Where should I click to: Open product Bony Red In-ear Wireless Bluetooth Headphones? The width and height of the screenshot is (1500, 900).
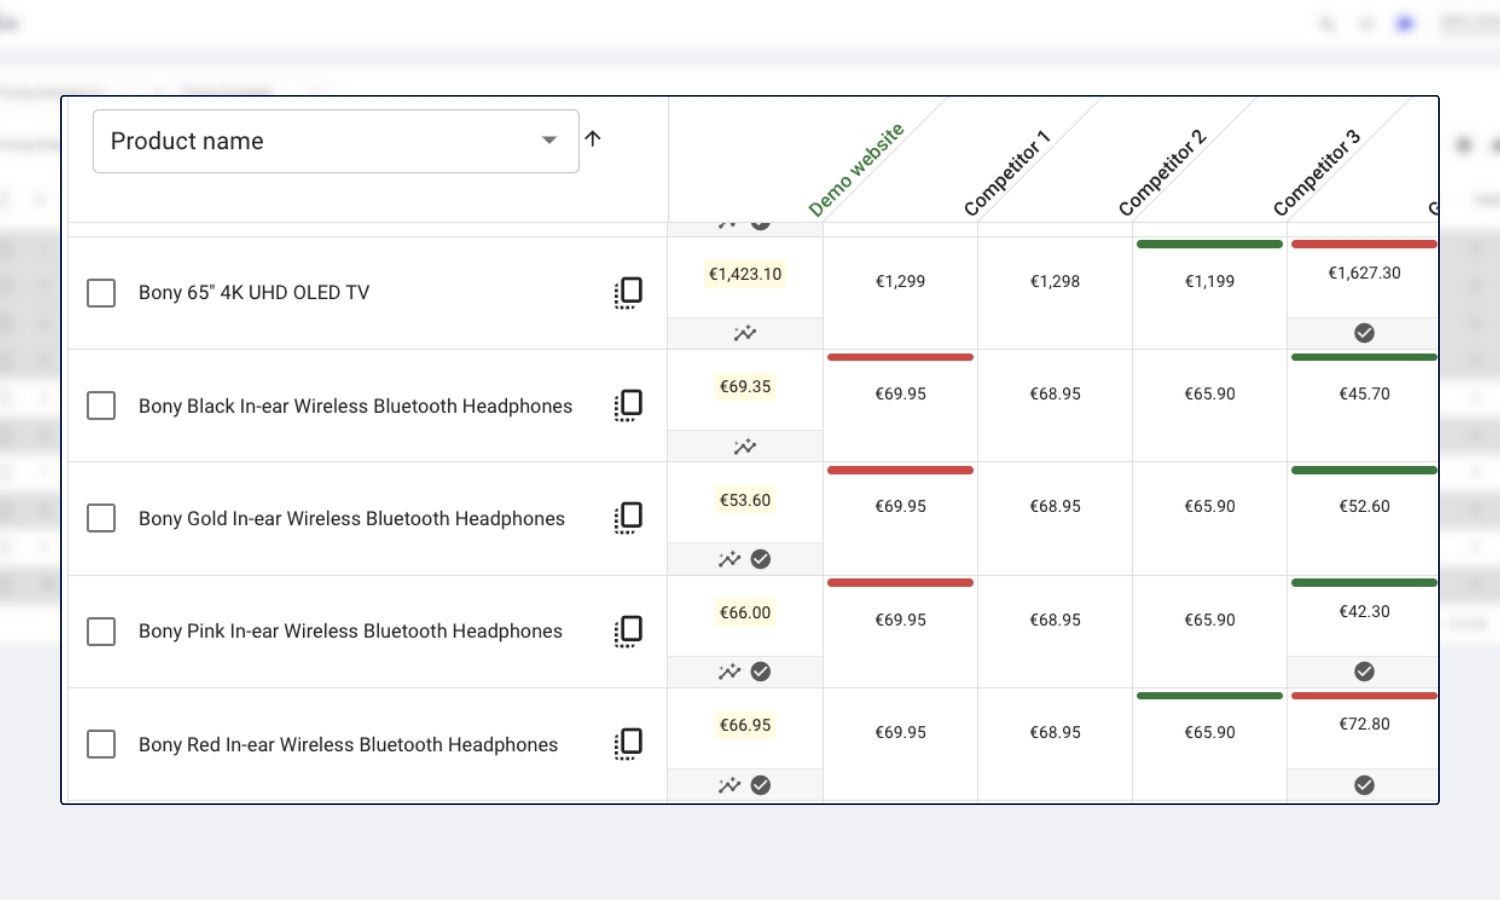pyautogui.click(x=348, y=744)
